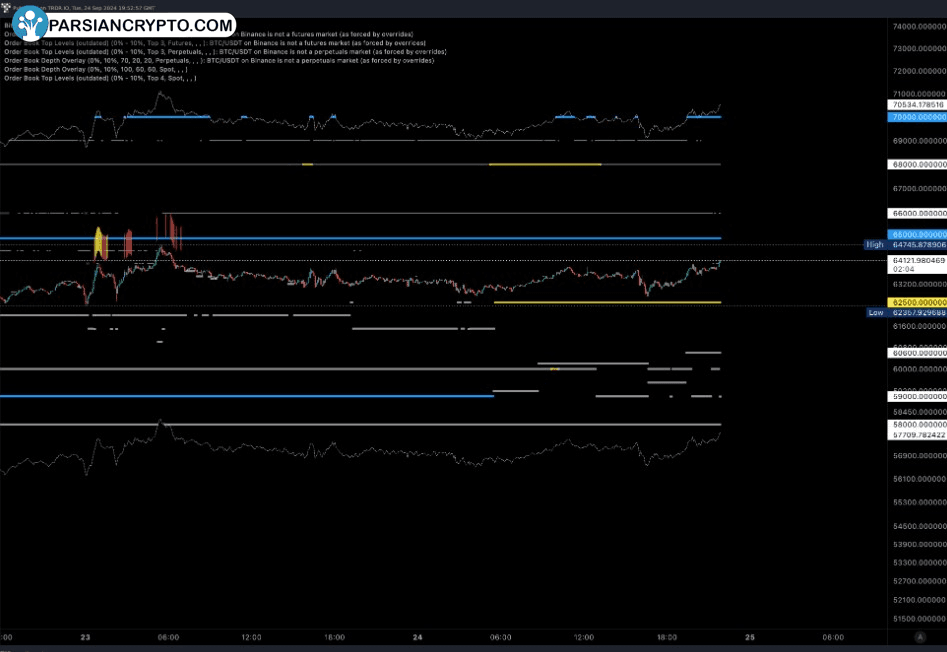Select the Order Book Top Levels Top 4 Spot legend
The width and height of the screenshot is (947, 652).
[x=100, y=78]
